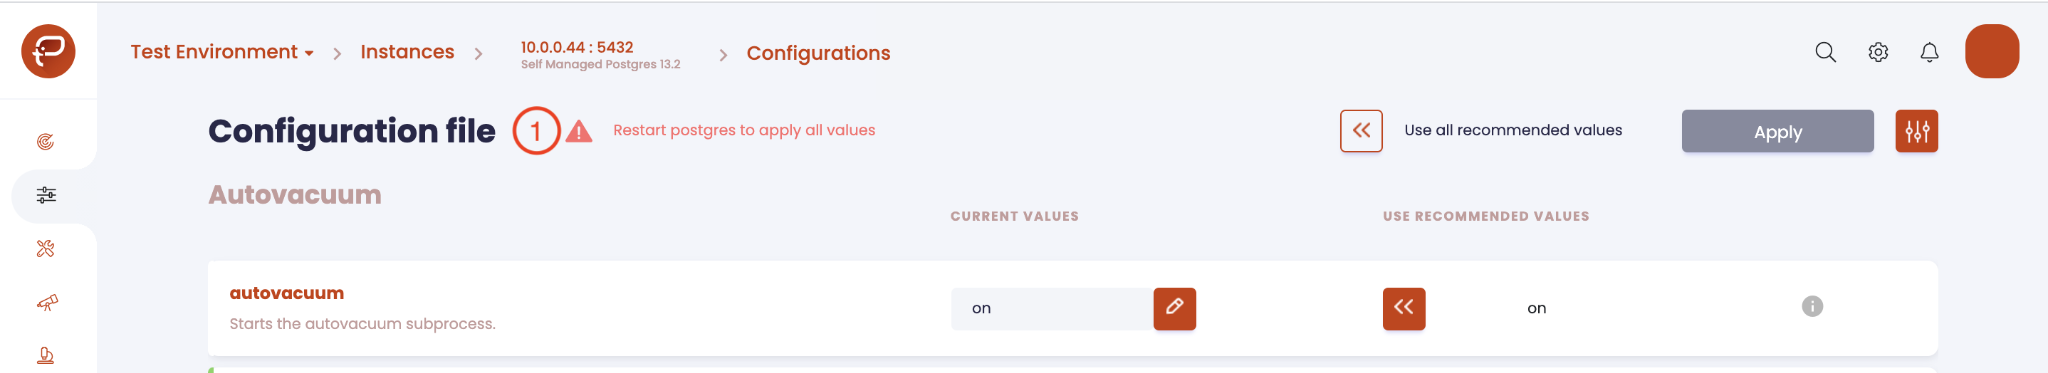The width and height of the screenshot is (2048, 373).
Task: Apply all recommended values arrow button
Action: point(1361,131)
